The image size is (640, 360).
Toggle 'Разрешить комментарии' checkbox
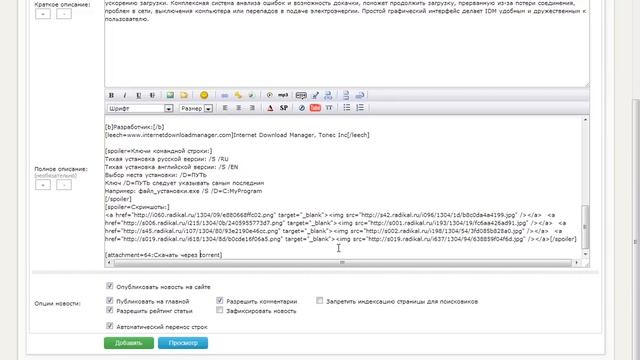coord(220,301)
